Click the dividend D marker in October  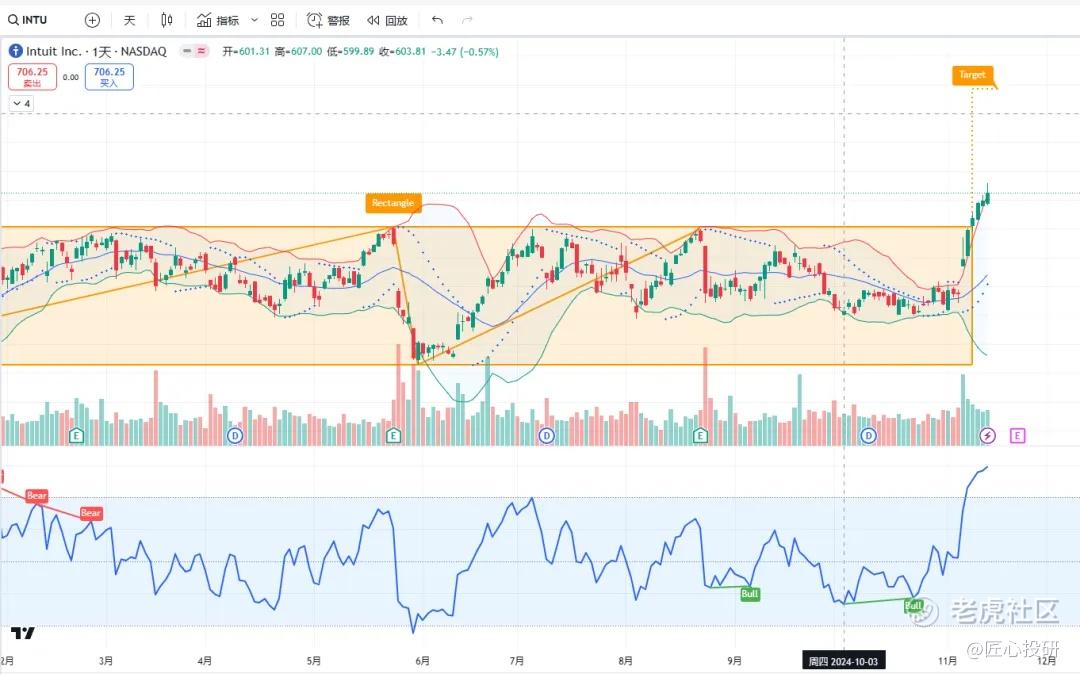[x=868, y=435]
